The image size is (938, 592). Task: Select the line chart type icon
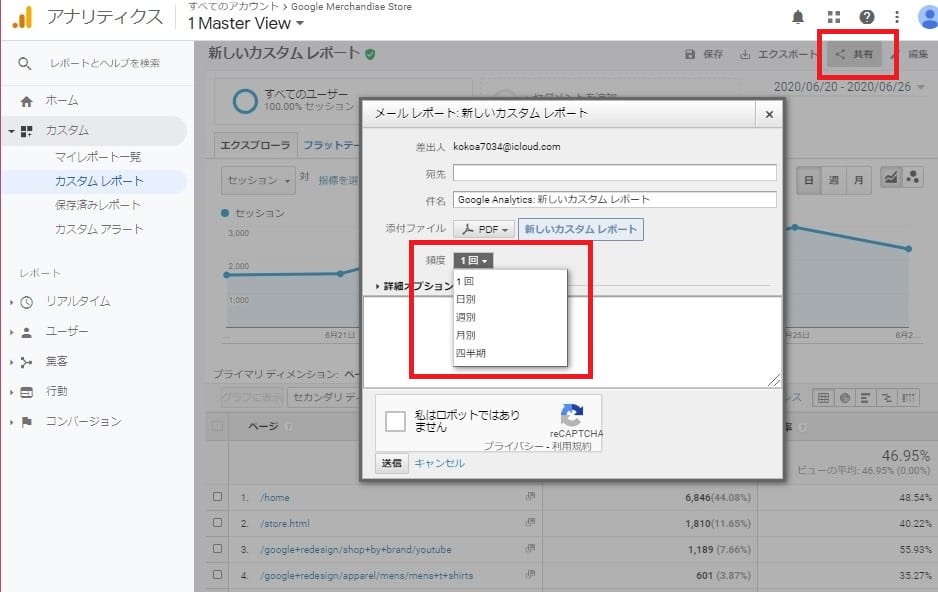pyautogui.click(x=891, y=178)
